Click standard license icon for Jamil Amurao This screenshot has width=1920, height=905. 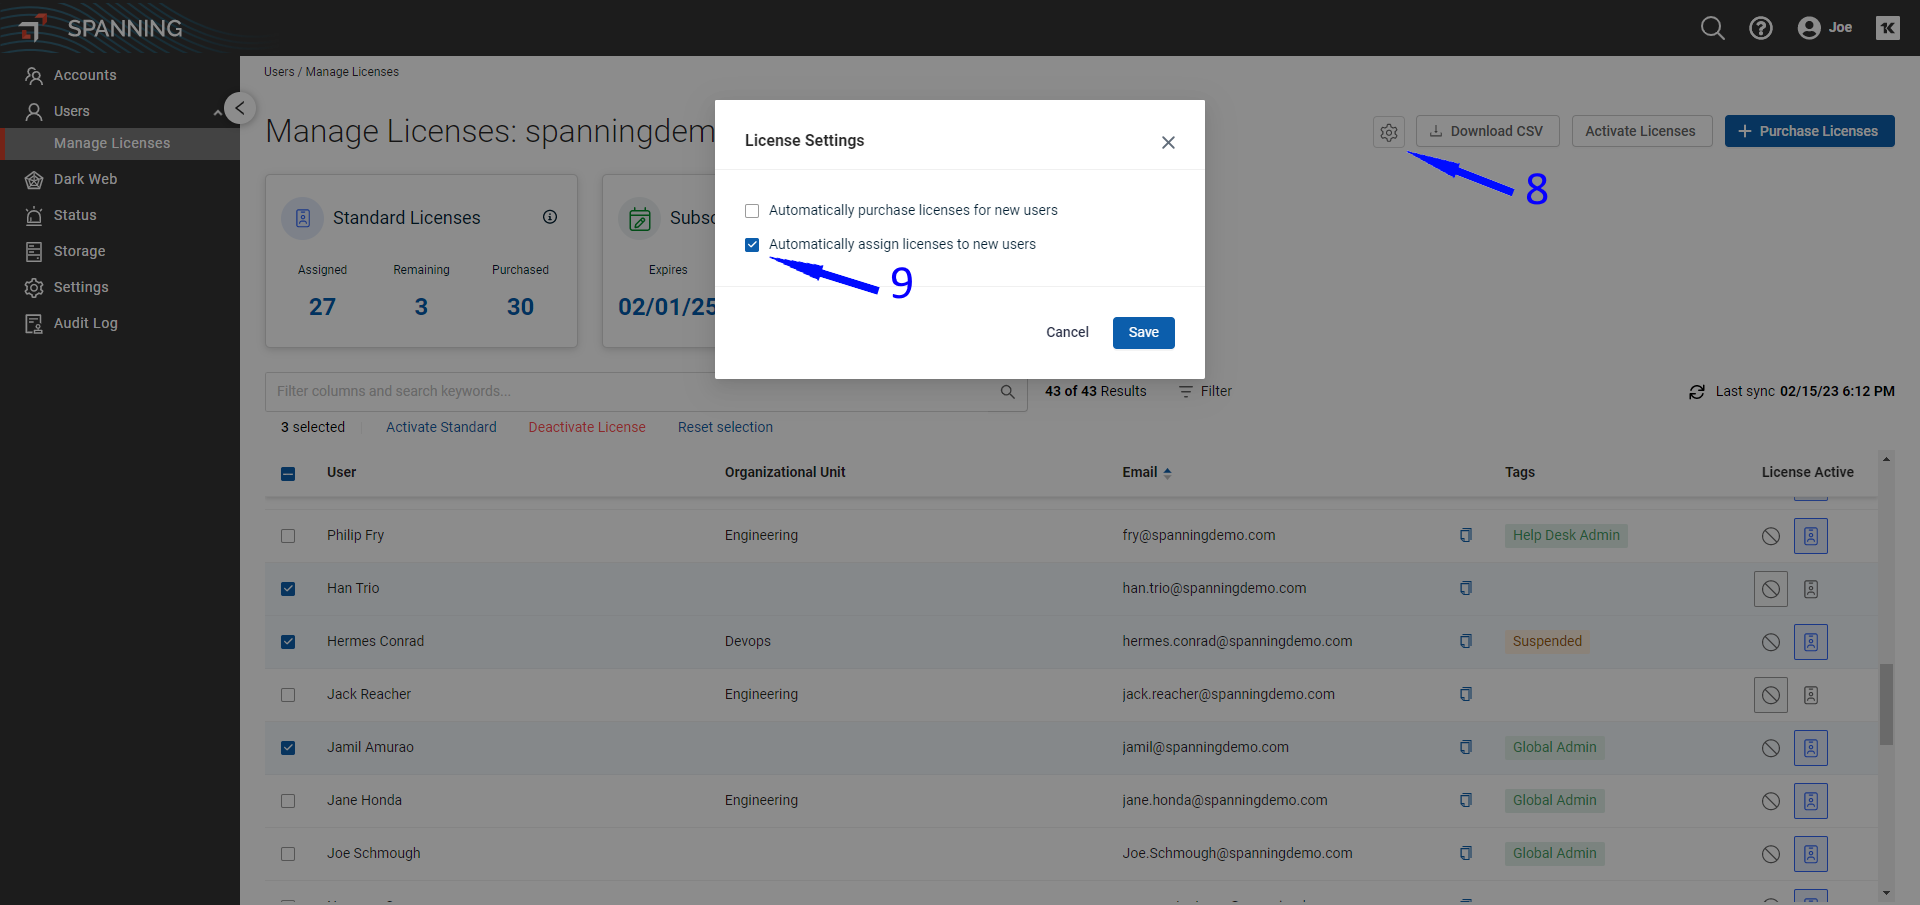pos(1811,748)
